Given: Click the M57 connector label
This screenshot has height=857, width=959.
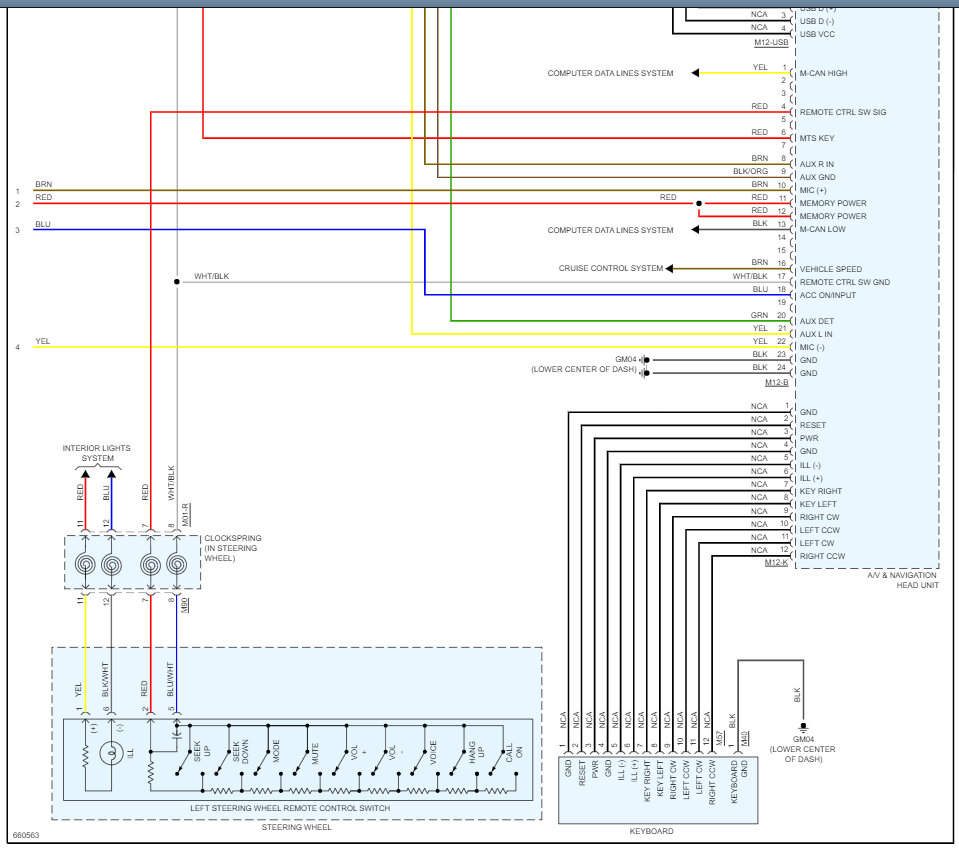Looking at the screenshot, I should [720, 738].
